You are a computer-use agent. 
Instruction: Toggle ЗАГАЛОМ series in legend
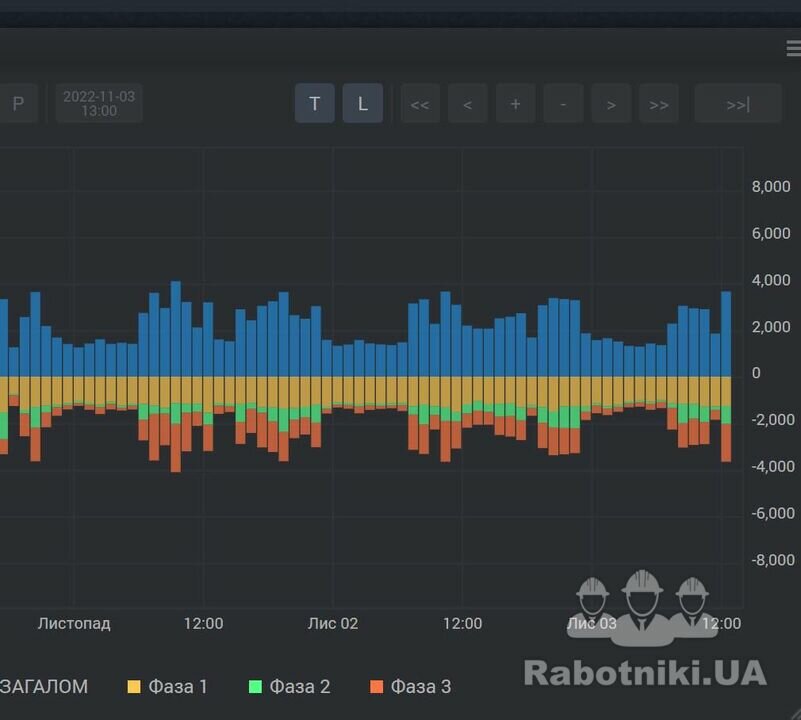[44, 686]
